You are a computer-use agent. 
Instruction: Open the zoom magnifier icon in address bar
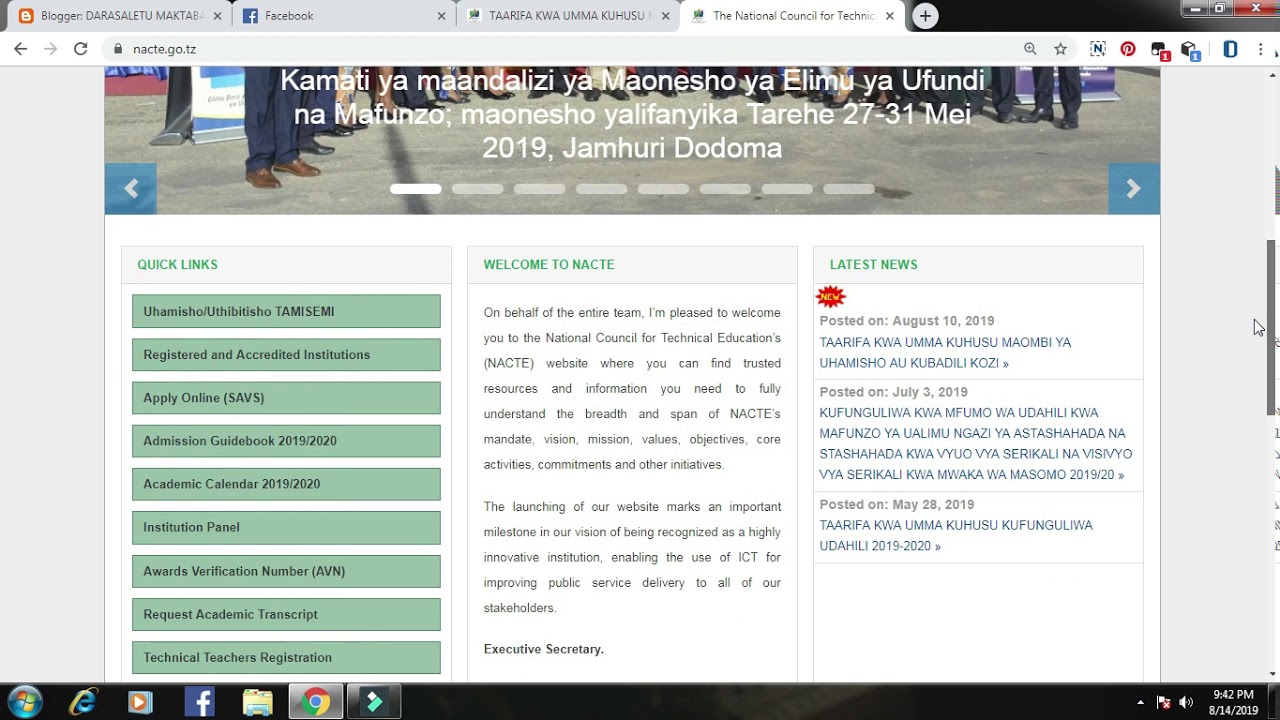[1030, 48]
